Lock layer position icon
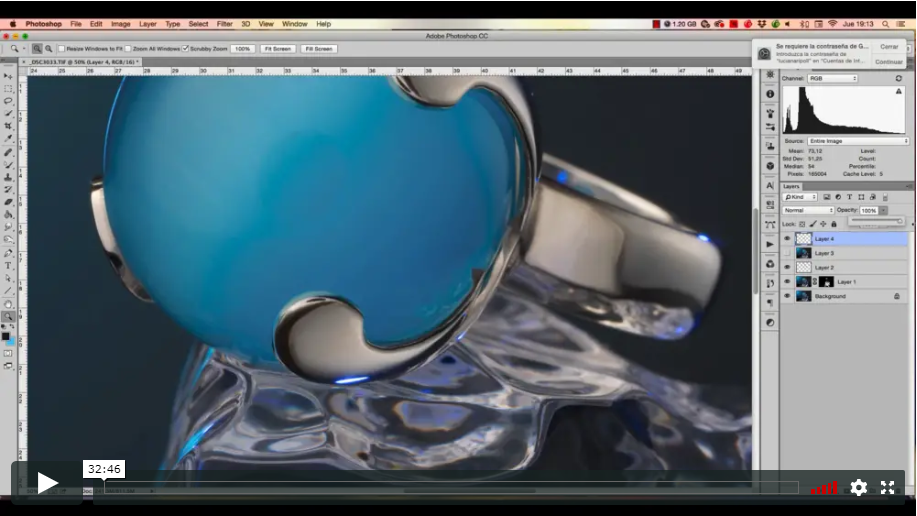Viewport: 917px width, 516px height. click(823, 224)
